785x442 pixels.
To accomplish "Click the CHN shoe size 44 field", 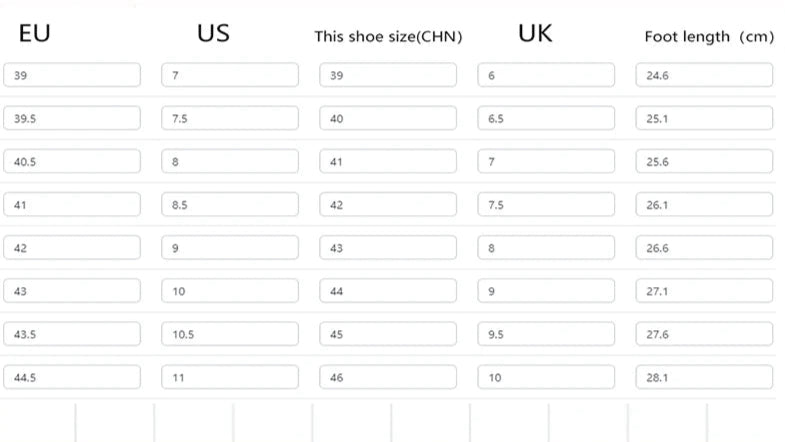I will pyautogui.click(x=388, y=291).
